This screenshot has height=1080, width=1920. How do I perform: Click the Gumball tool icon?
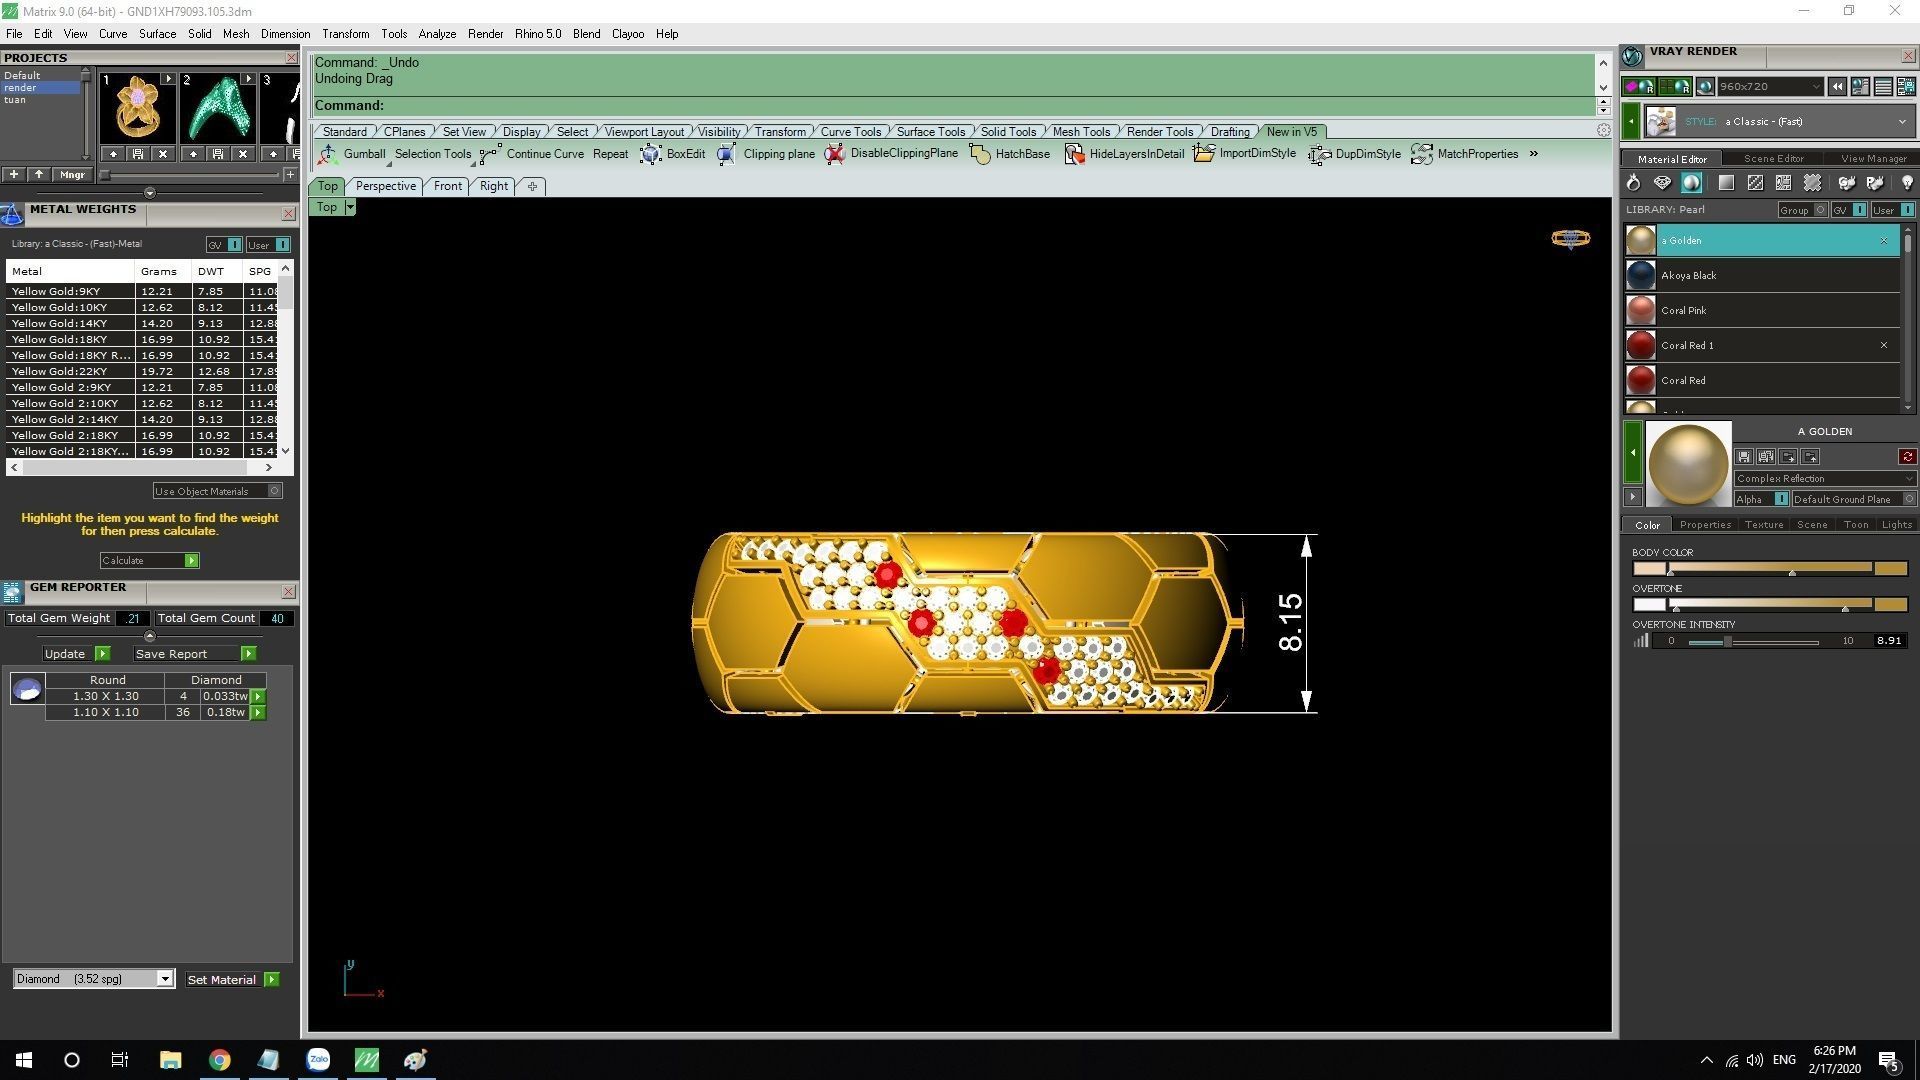[x=328, y=154]
